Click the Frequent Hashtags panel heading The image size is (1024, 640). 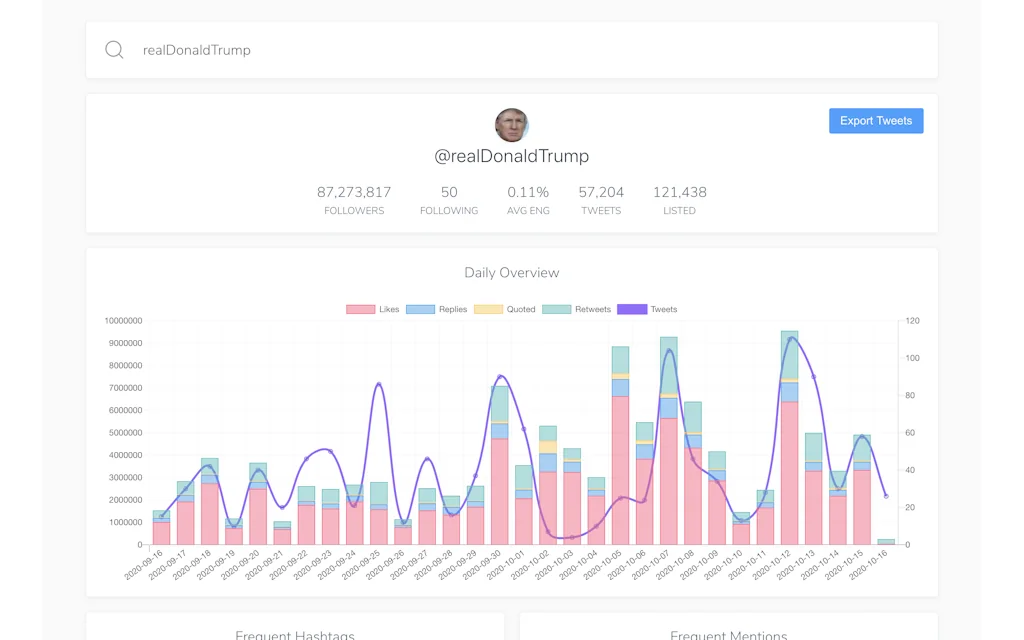pos(295,635)
